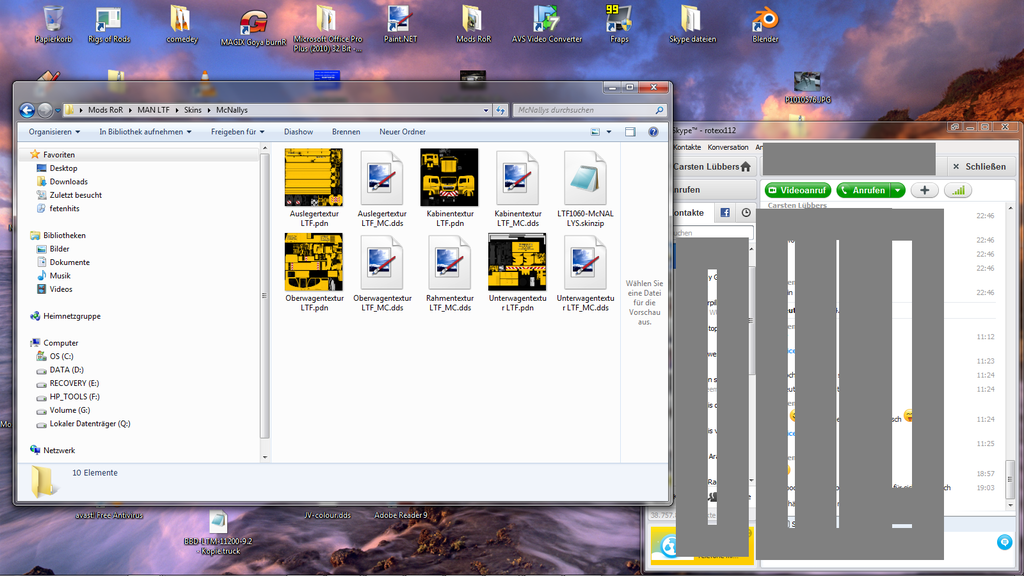Create a folder with Neuer Ordner
The image size is (1024, 576).
click(x=402, y=132)
